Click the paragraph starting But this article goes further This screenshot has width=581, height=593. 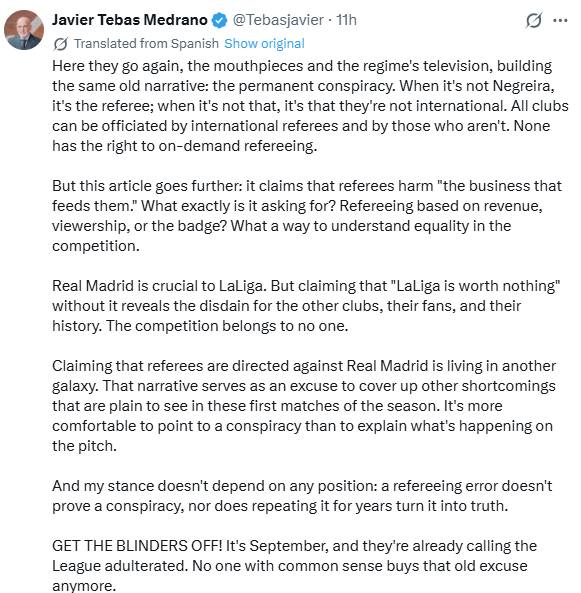coord(307,216)
